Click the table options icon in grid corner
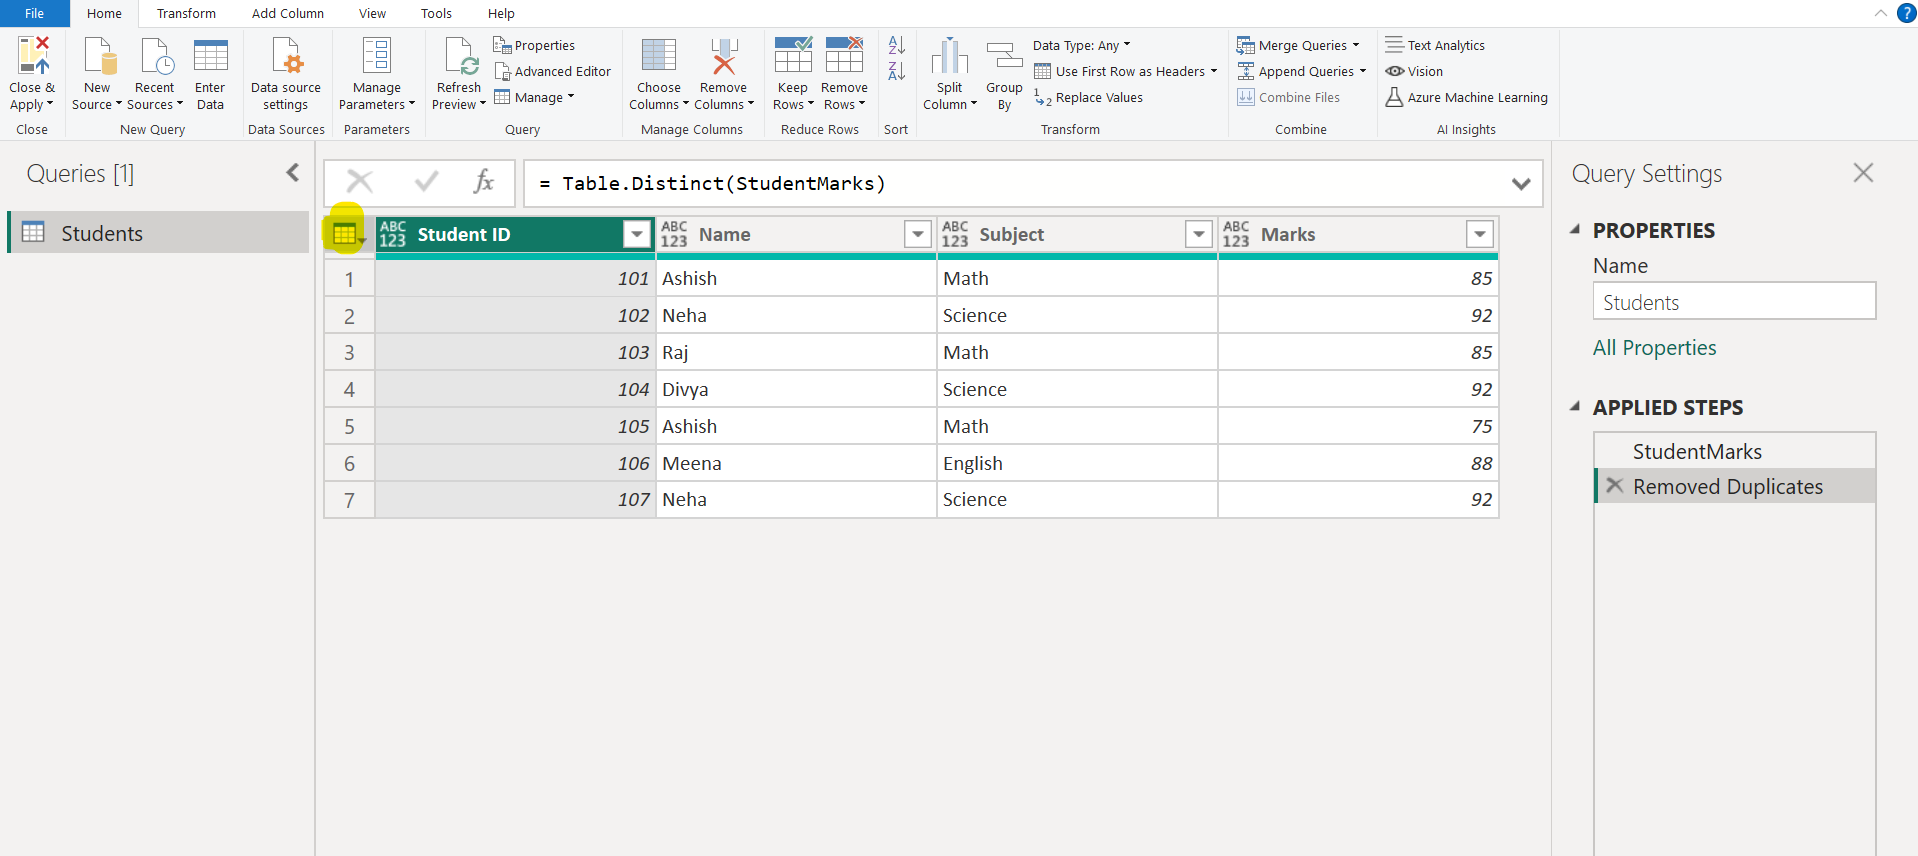 [345, 235]
